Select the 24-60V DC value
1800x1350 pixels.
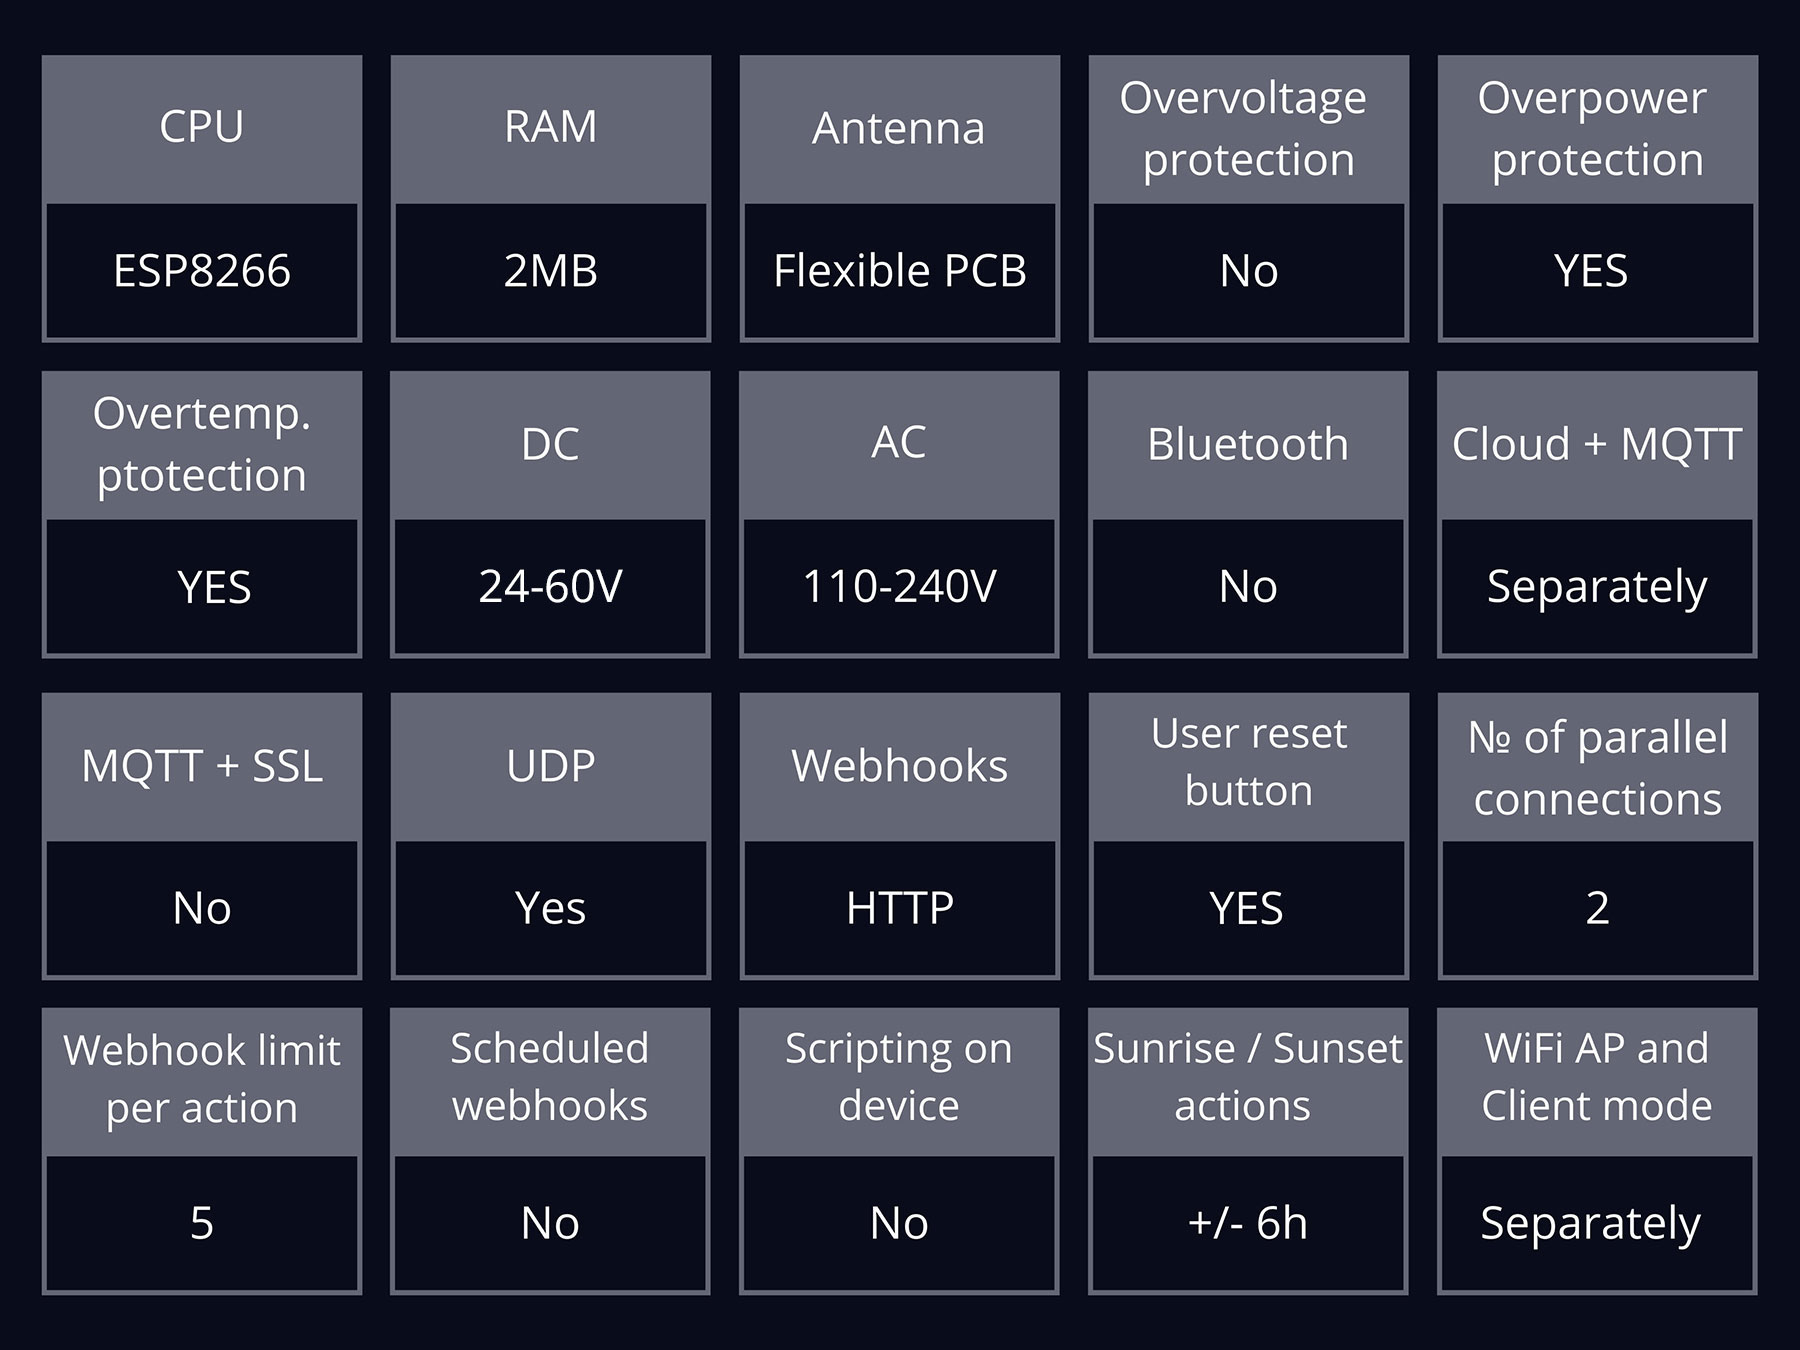[x=550, y=587]
